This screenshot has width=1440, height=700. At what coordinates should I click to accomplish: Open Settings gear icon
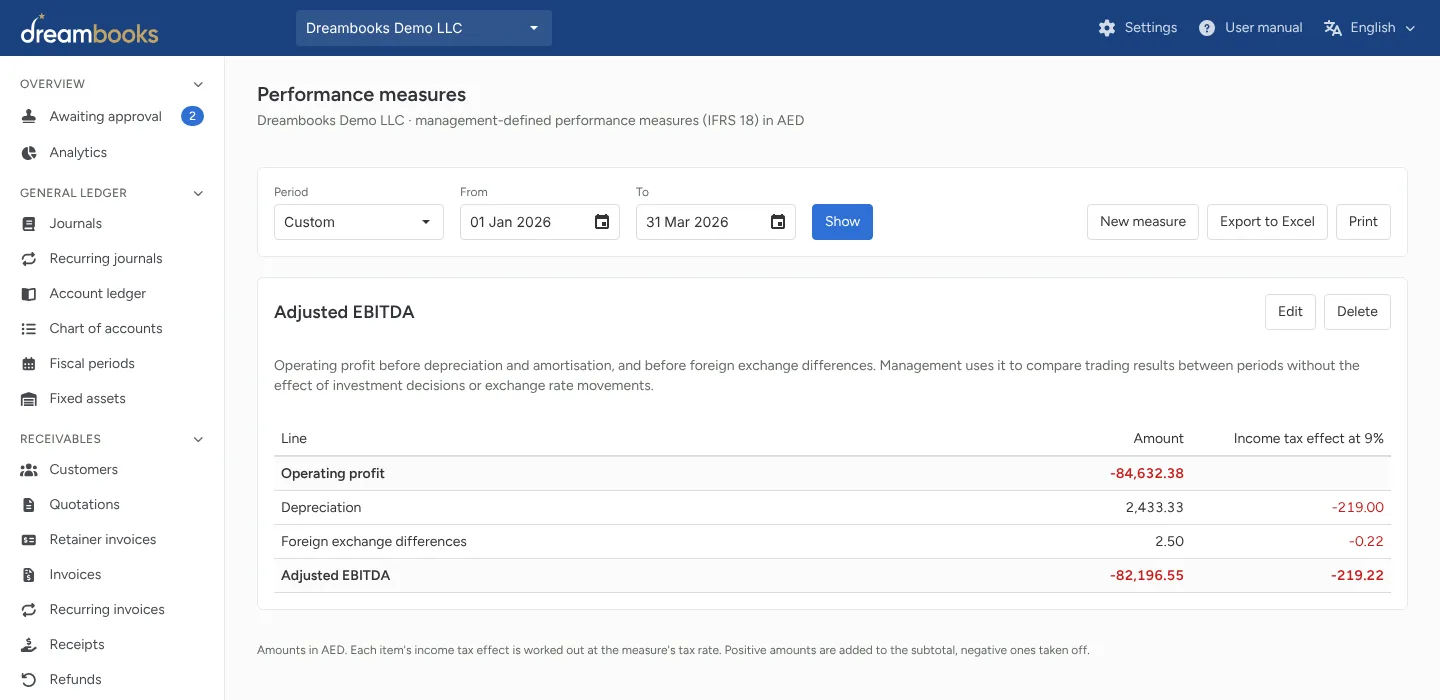[x=1107, y=28]
